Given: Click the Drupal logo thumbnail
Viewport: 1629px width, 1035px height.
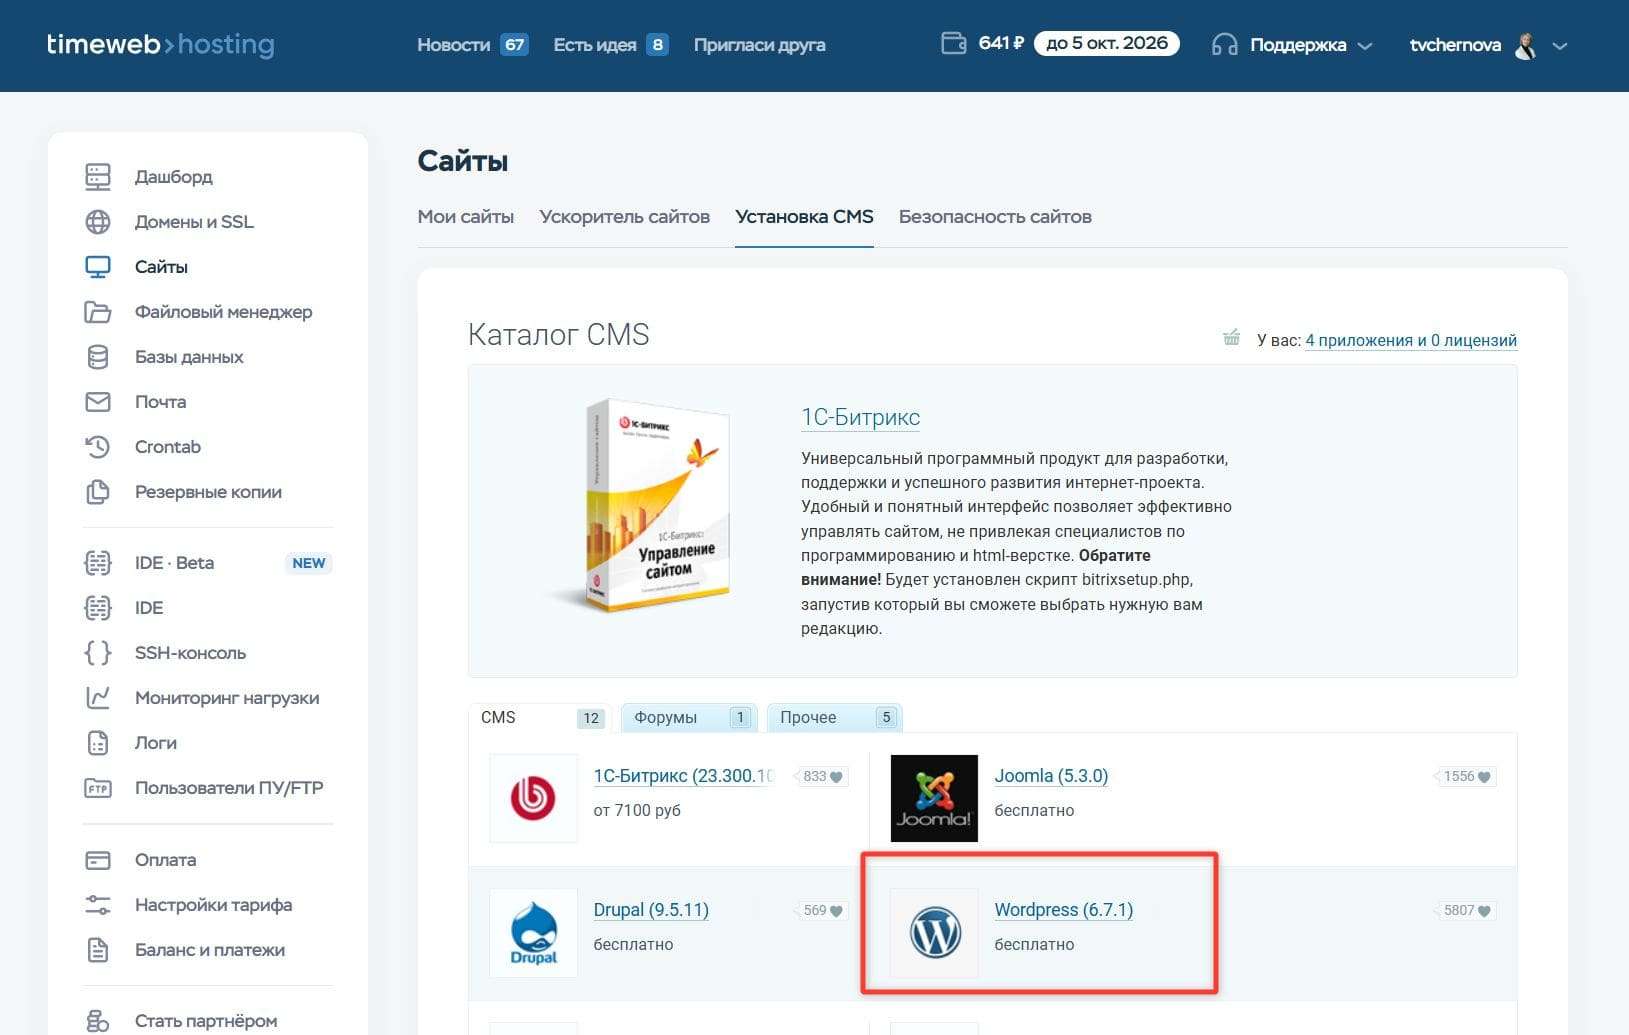Looking at the screenshot, I should coord(533,933).
